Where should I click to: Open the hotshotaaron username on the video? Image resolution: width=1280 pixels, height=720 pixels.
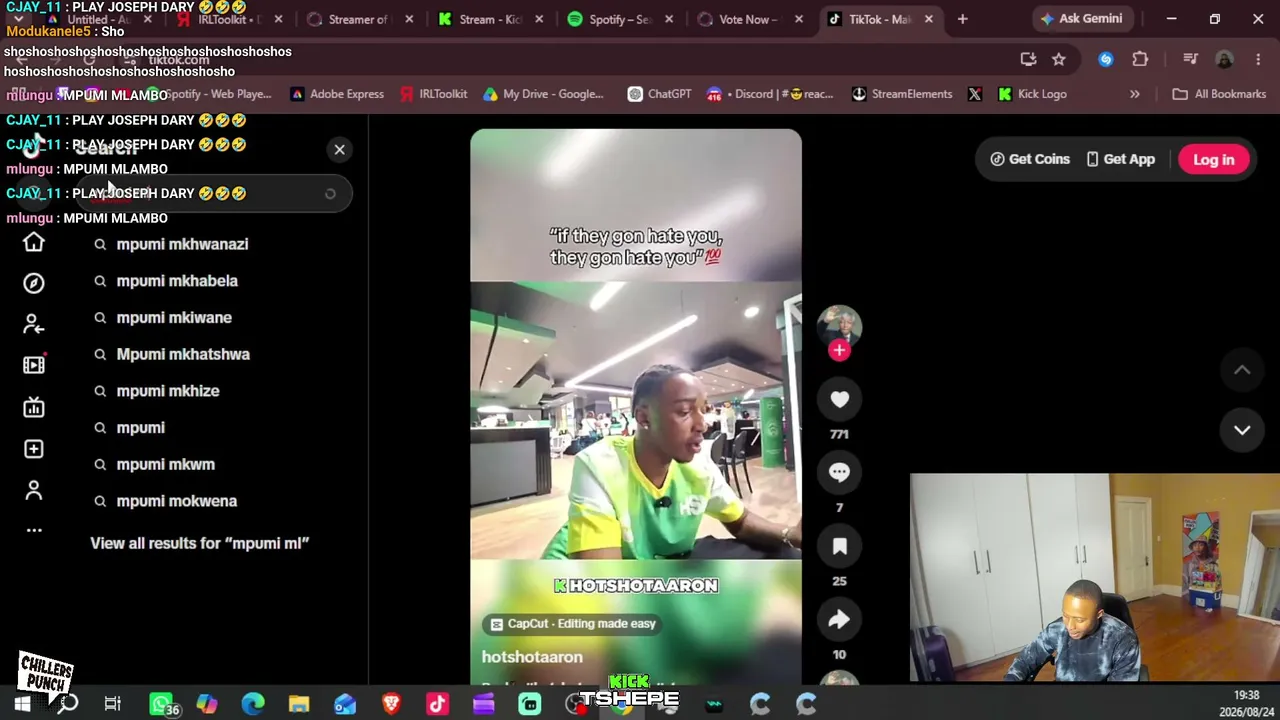pyautogui.click(x=532, y=657)
